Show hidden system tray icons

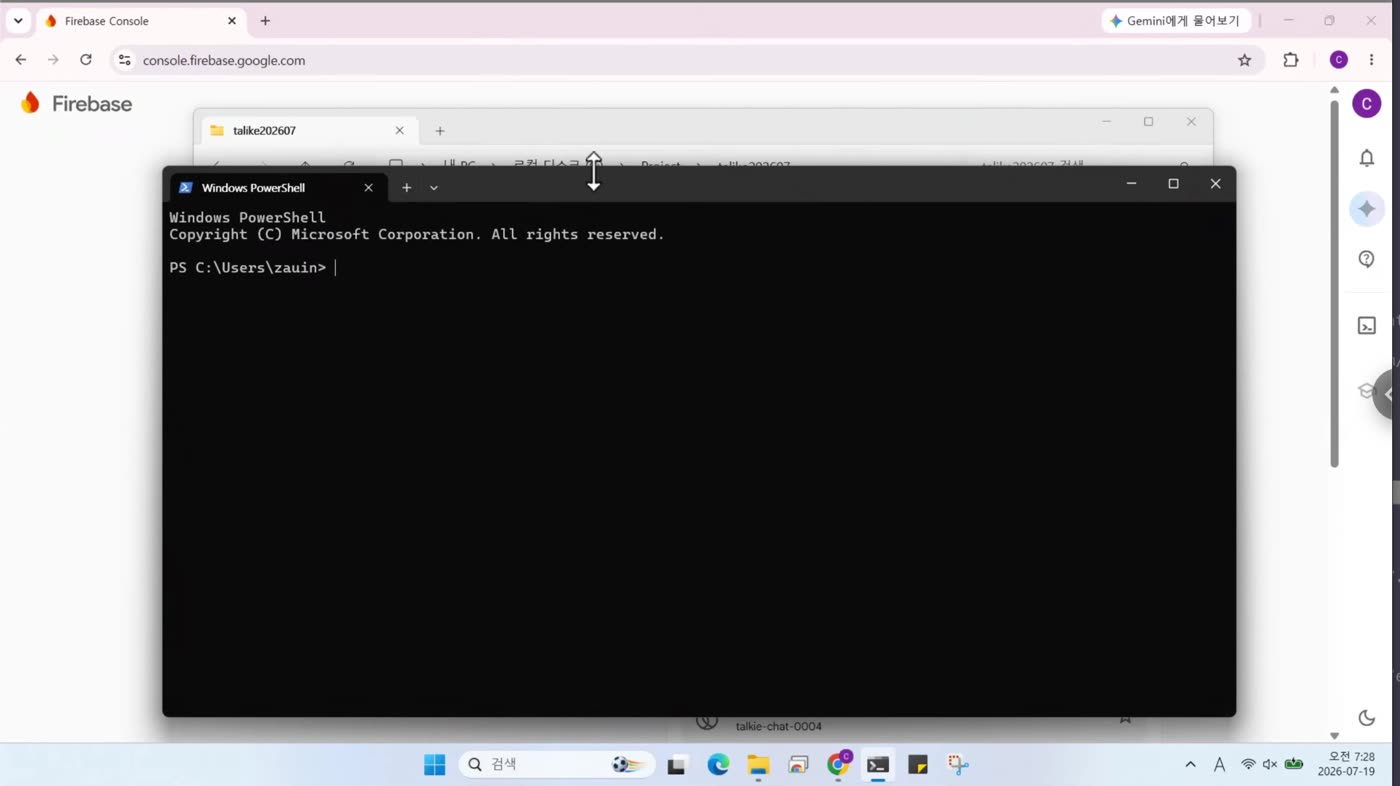point(1190,765)
